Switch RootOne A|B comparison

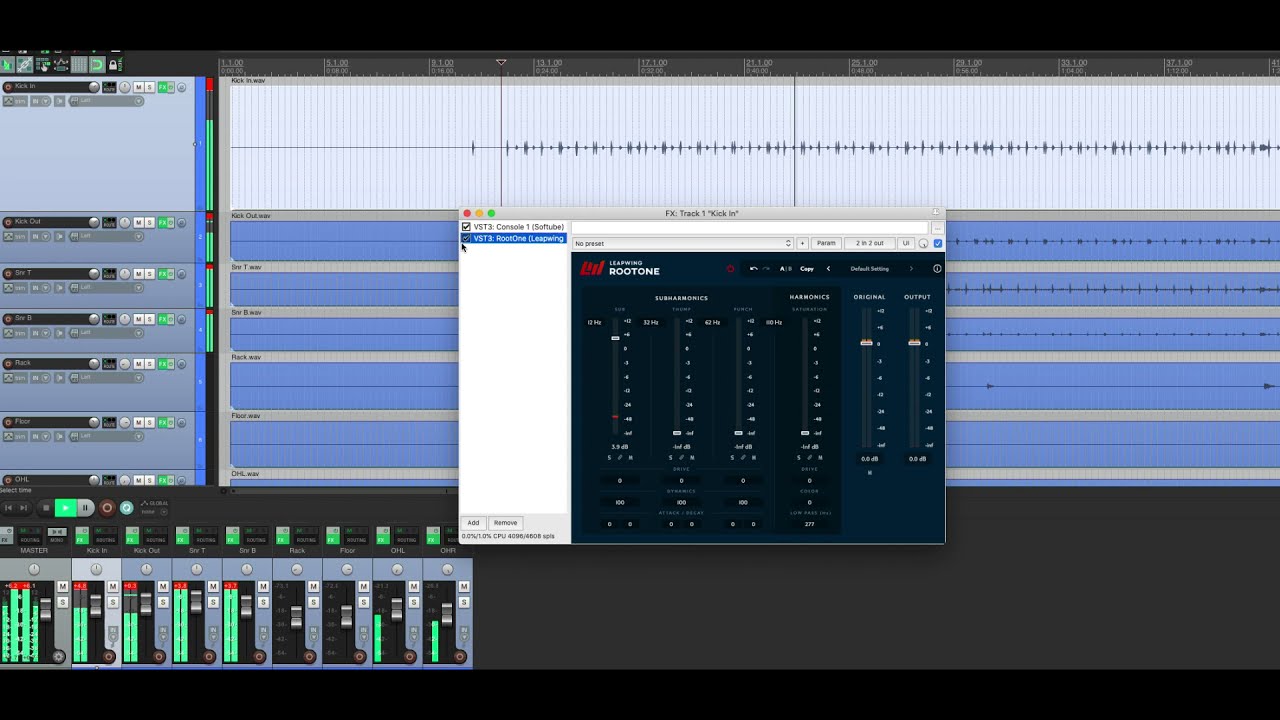pos(786,269)
